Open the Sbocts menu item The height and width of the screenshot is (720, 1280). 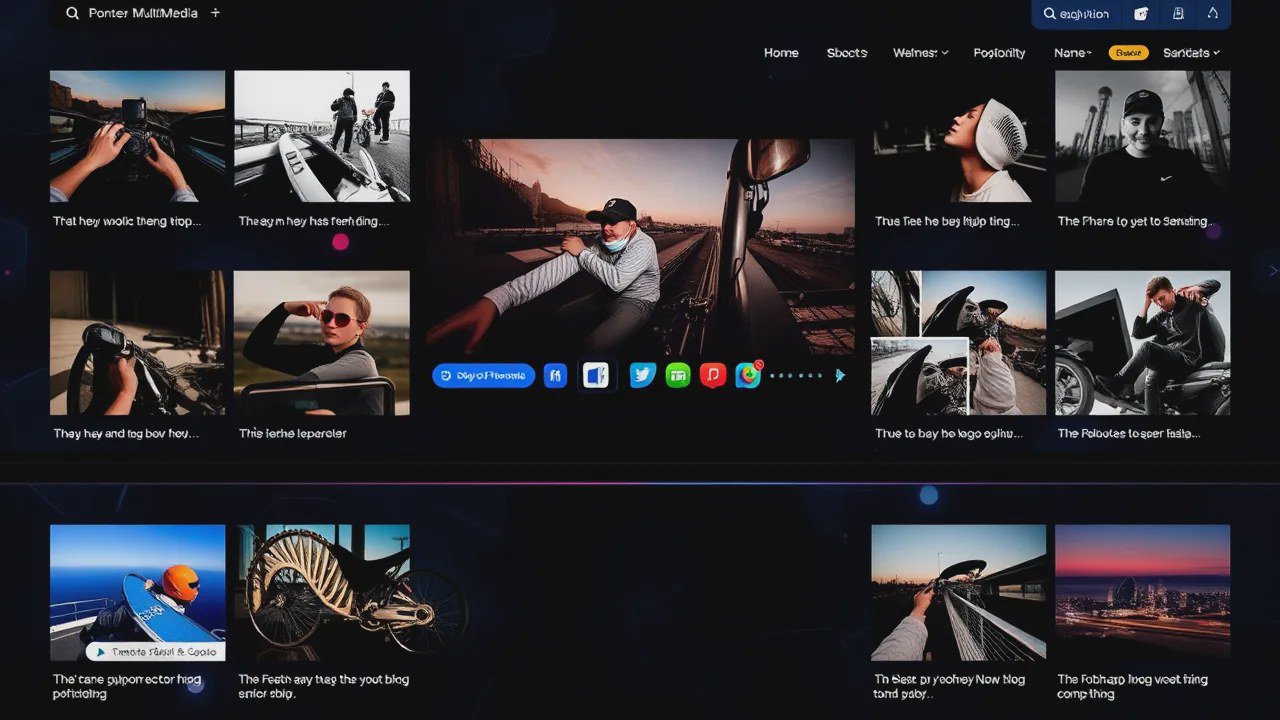[847, 53]
